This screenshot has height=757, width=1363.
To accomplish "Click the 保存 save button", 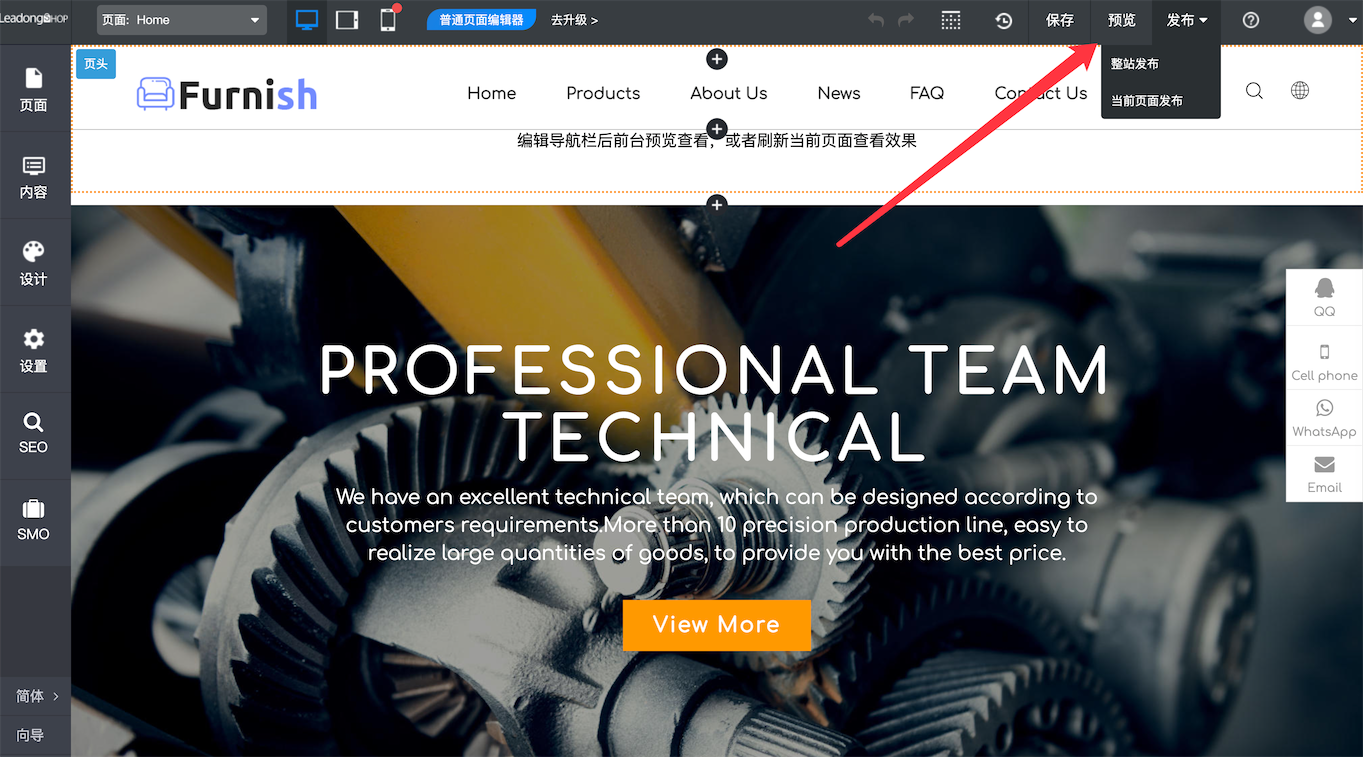I will coord(1059,20).
